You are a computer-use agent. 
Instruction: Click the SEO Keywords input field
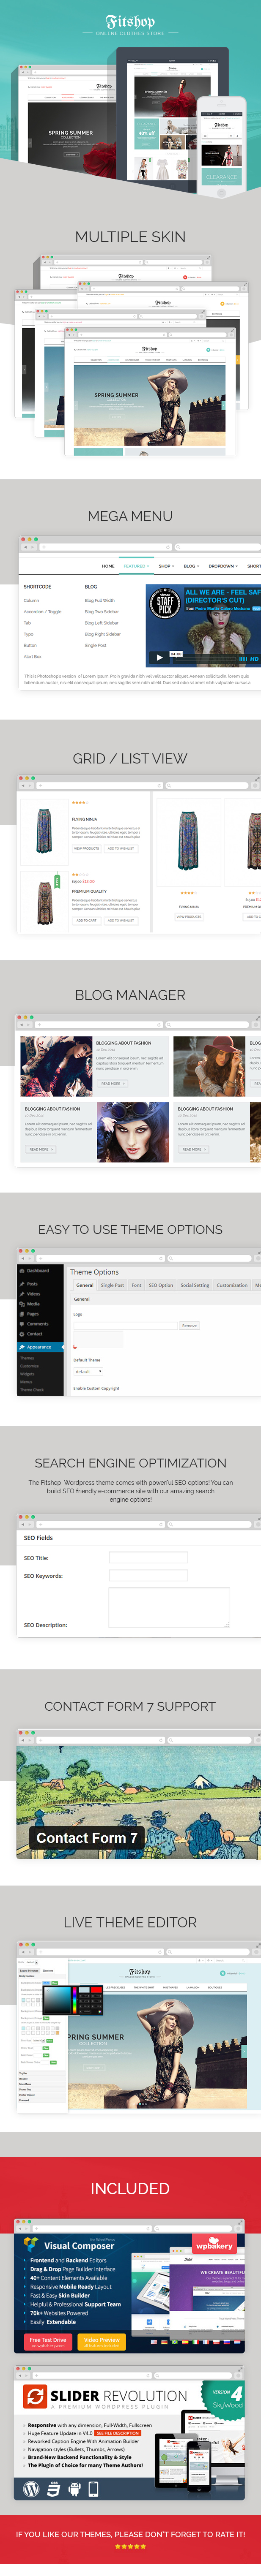[x=148, y=1575]
